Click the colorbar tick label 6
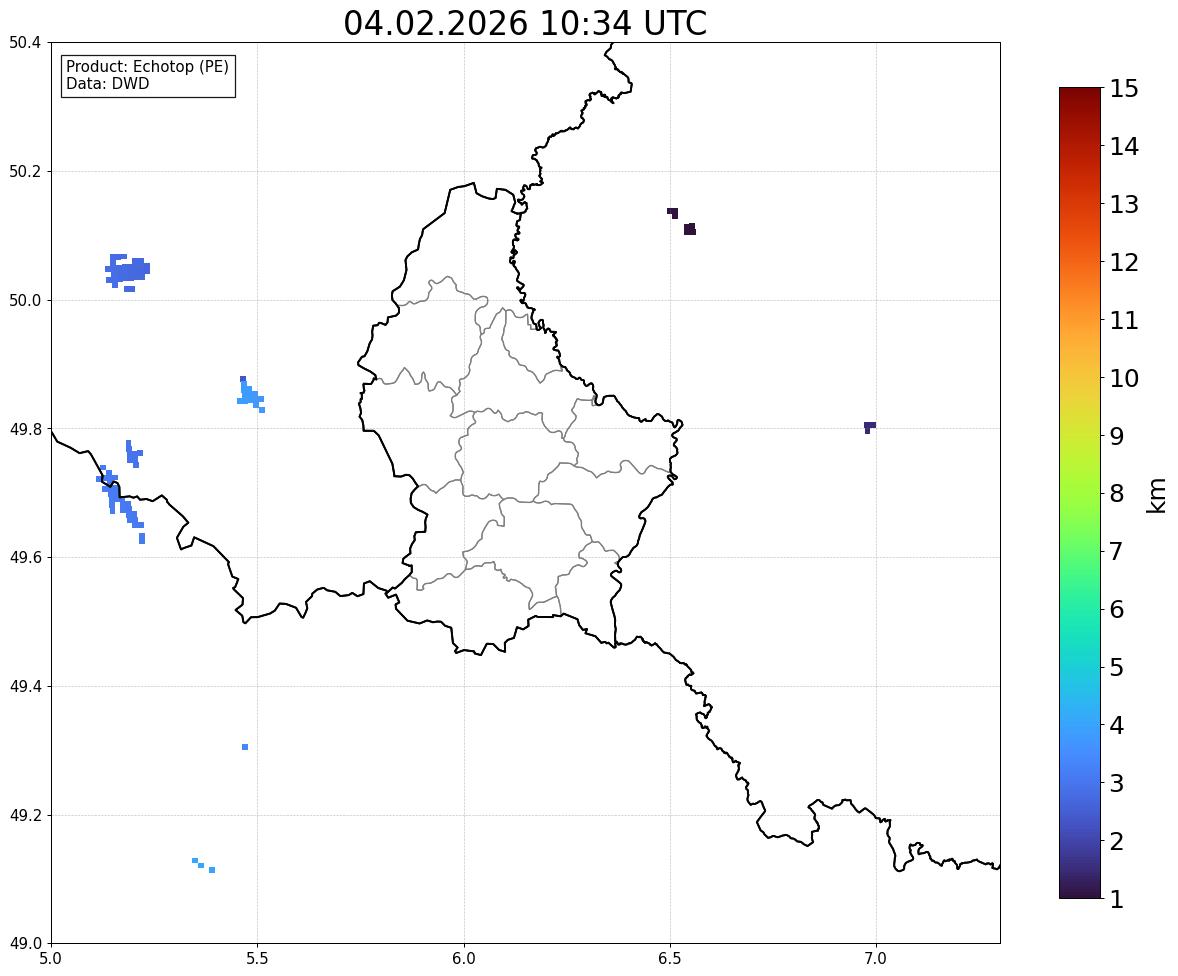 click(x=1117, y=609)
